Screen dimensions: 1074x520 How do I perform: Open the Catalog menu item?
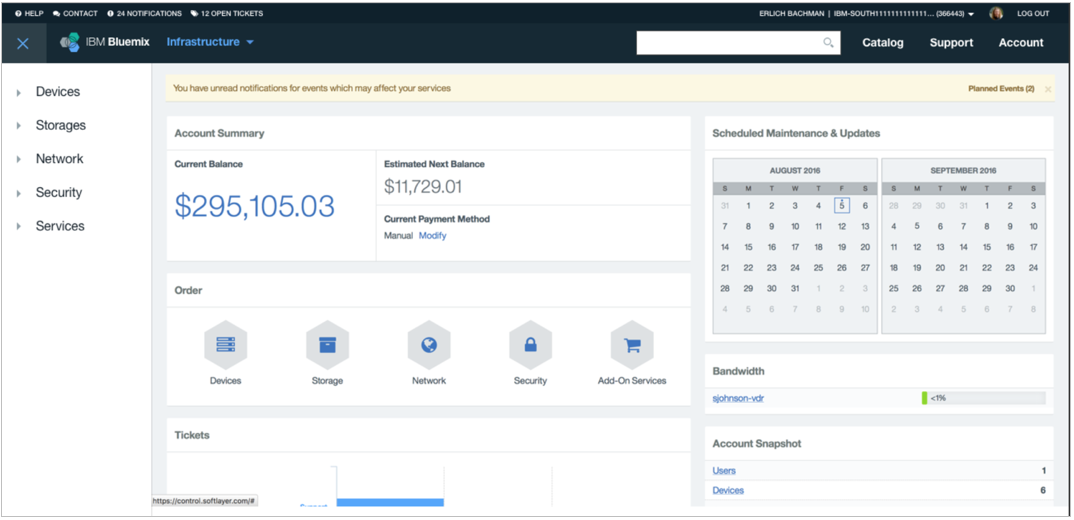(883, 43)
